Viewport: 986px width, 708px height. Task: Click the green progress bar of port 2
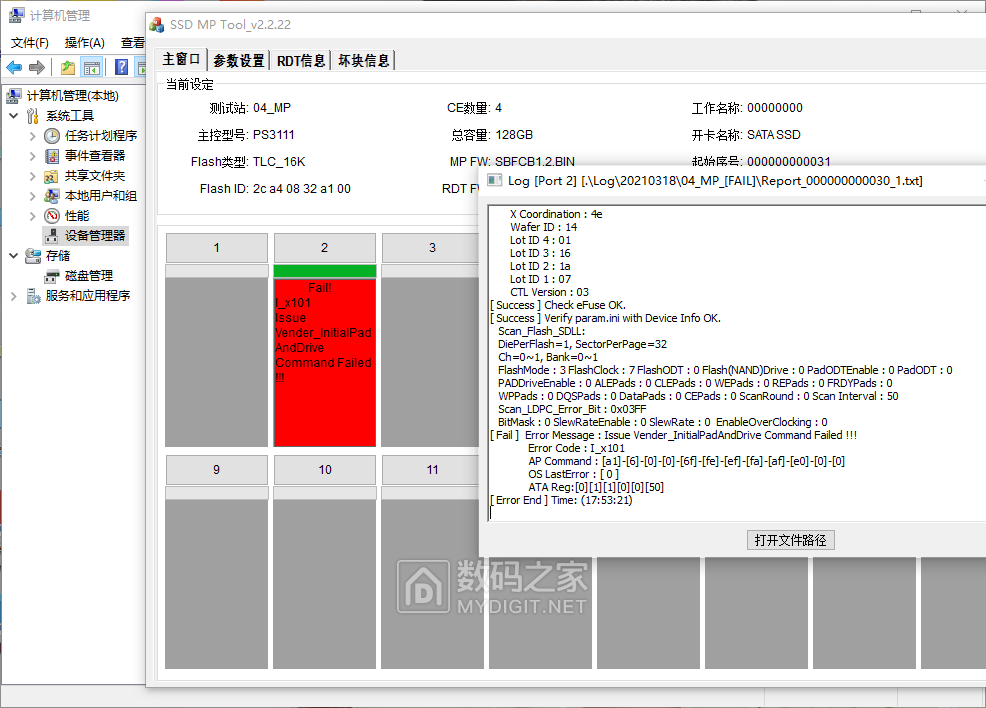tap(324, 271)
